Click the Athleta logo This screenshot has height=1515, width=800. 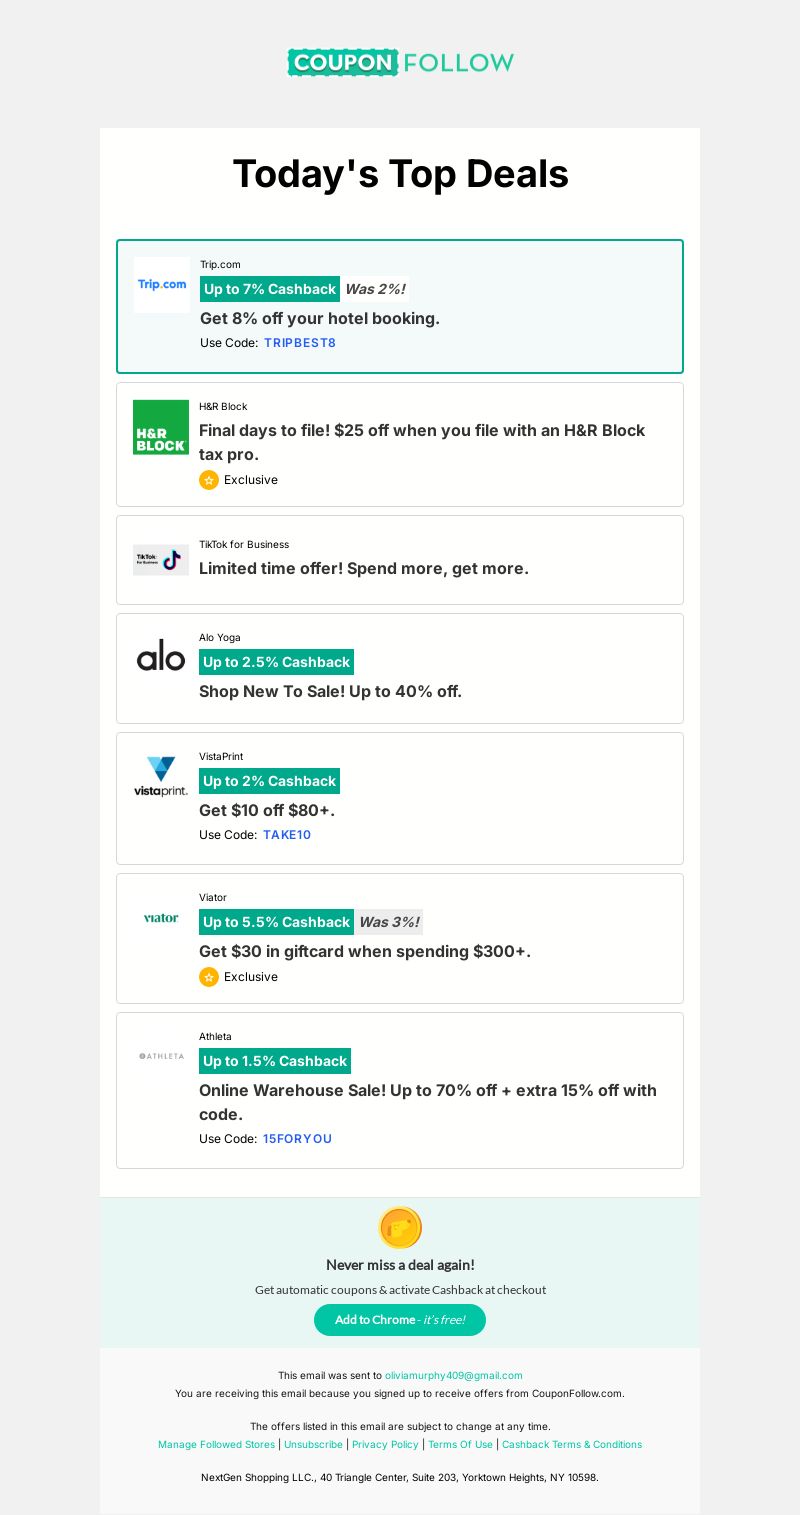coord(161,1056)
